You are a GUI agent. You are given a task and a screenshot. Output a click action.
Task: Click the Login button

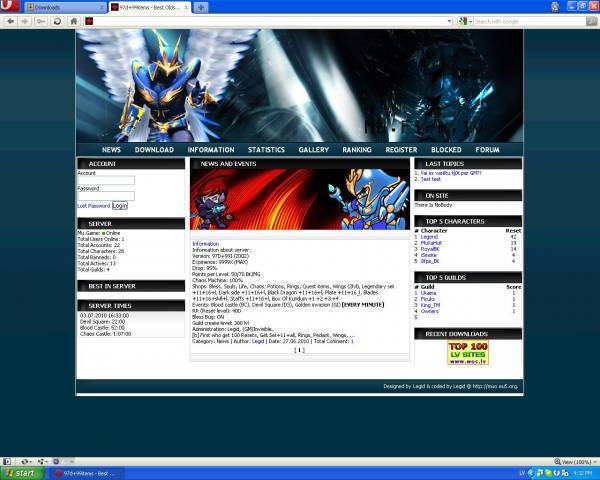click(x=120, y=206)
